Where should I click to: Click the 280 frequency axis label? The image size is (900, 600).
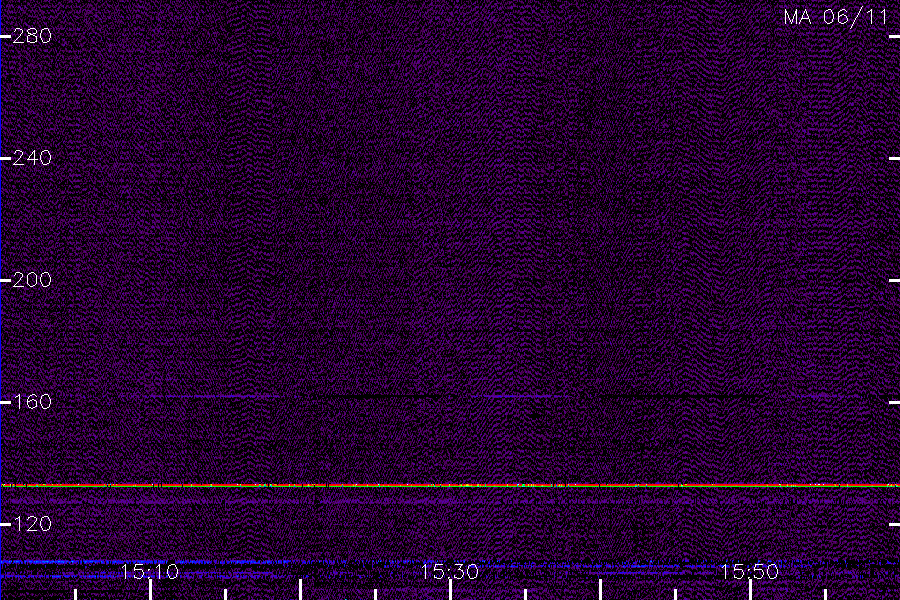click(x=32, y=36)
